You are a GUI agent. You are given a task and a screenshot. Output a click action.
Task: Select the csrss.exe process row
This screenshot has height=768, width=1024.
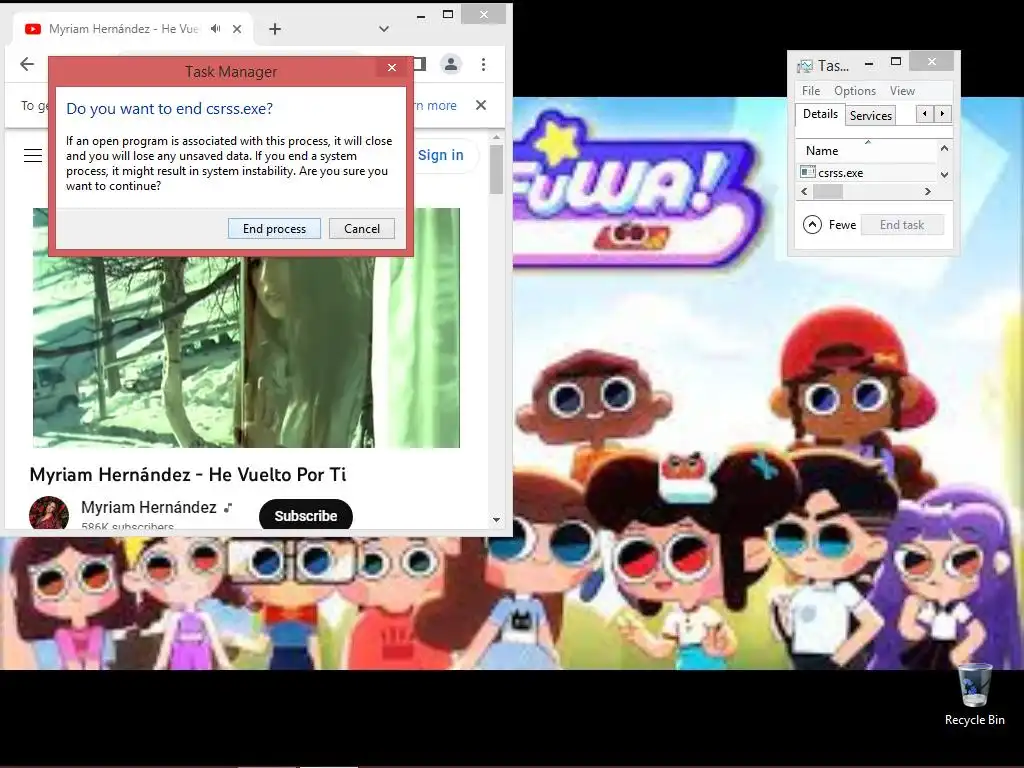click(x=867, y=172)
